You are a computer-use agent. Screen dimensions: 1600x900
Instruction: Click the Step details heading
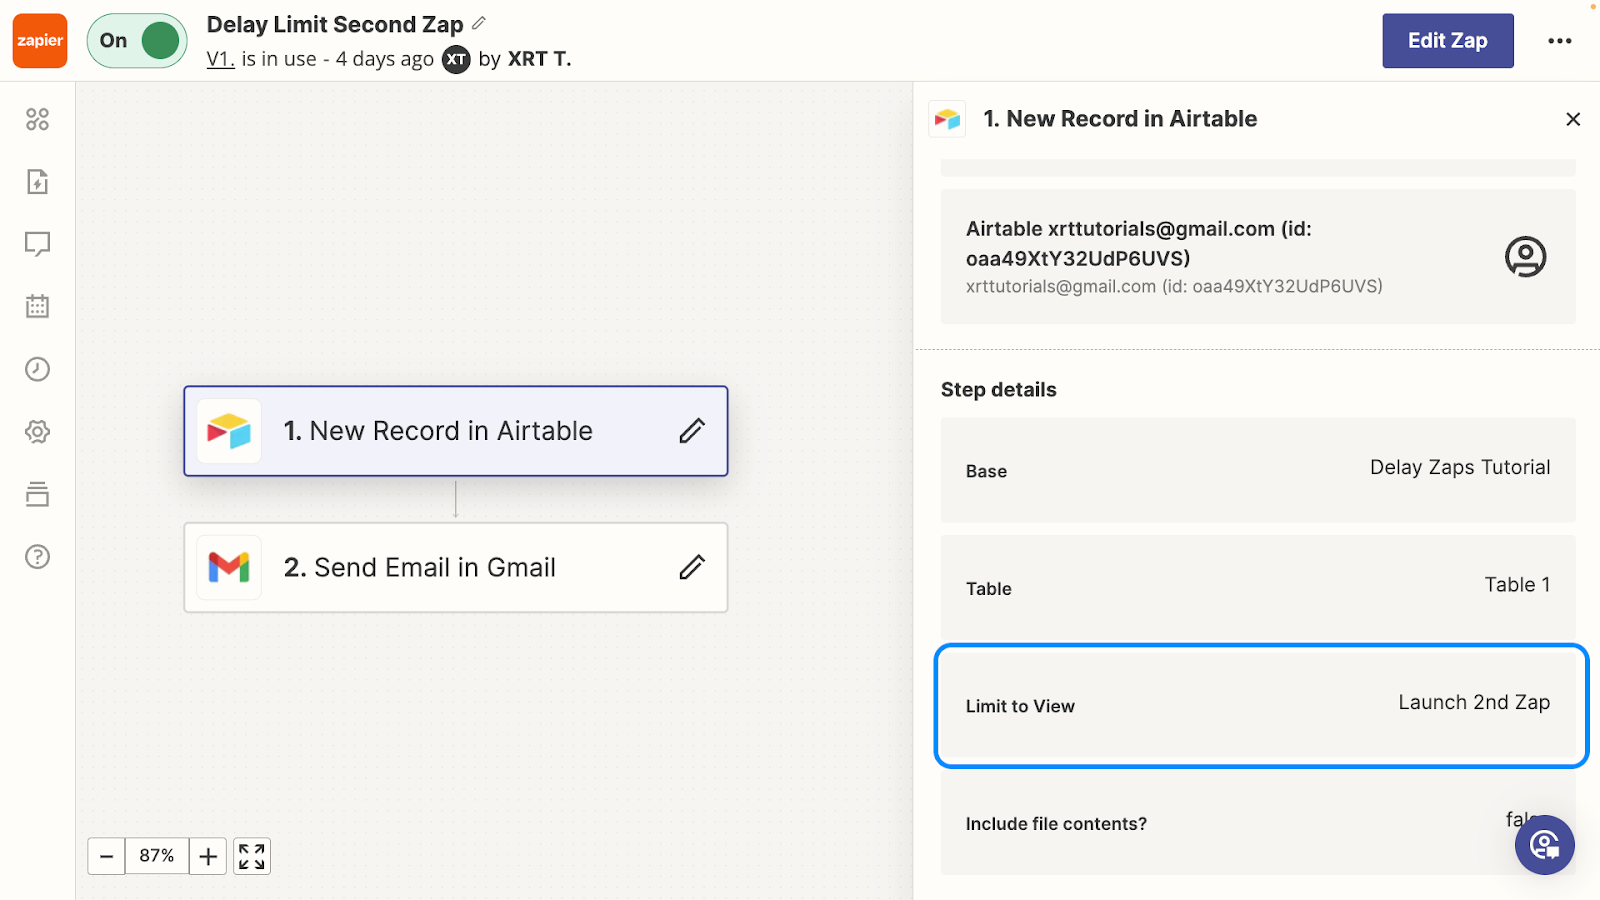pos(998,390)
